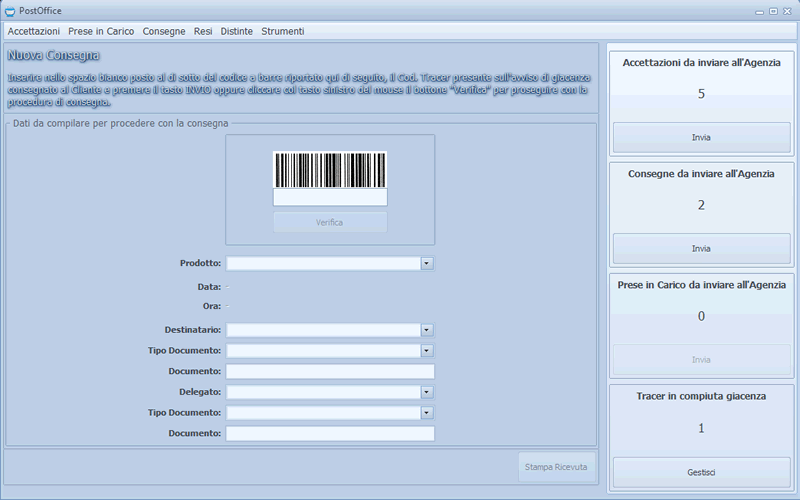Click the Prese in Carico da inviare all'Agenzia title
The image size is (800, 500).
[x=702, y=285]
